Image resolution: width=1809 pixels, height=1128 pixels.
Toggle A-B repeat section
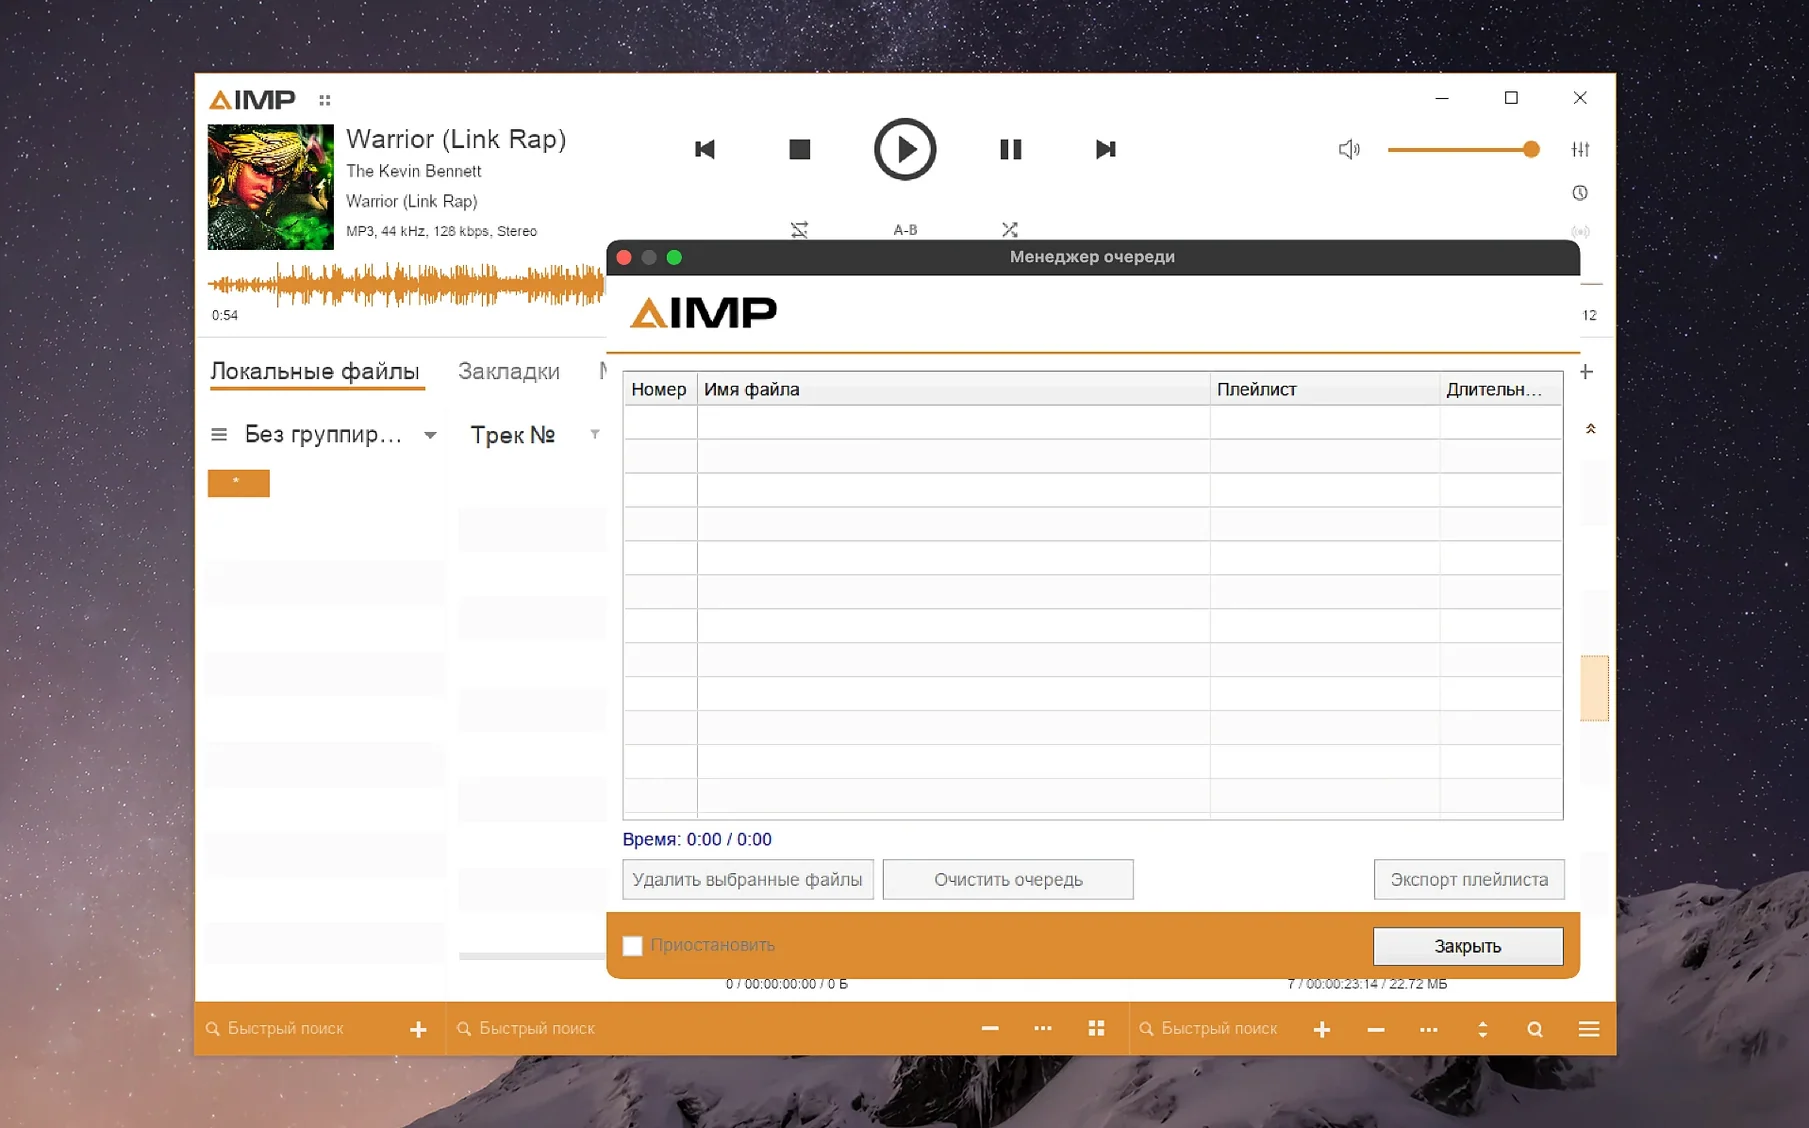click(905, 230)
